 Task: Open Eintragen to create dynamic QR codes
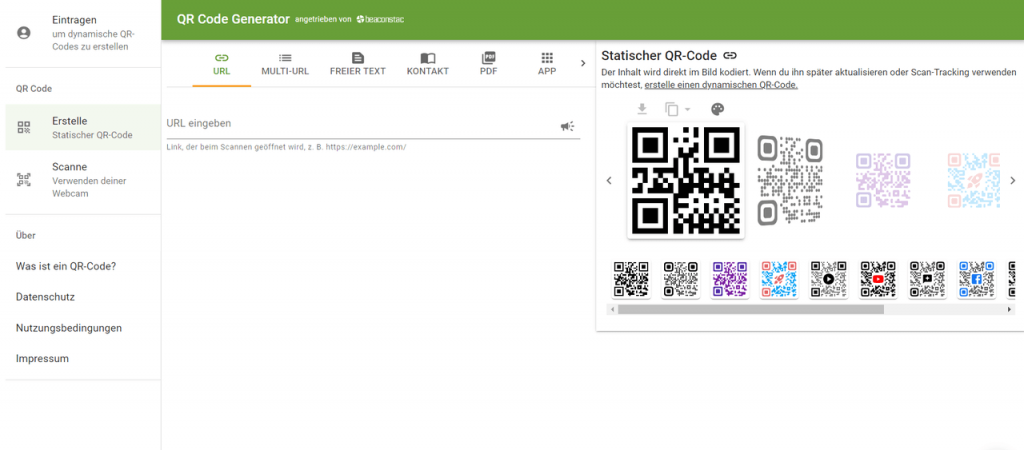83,33
